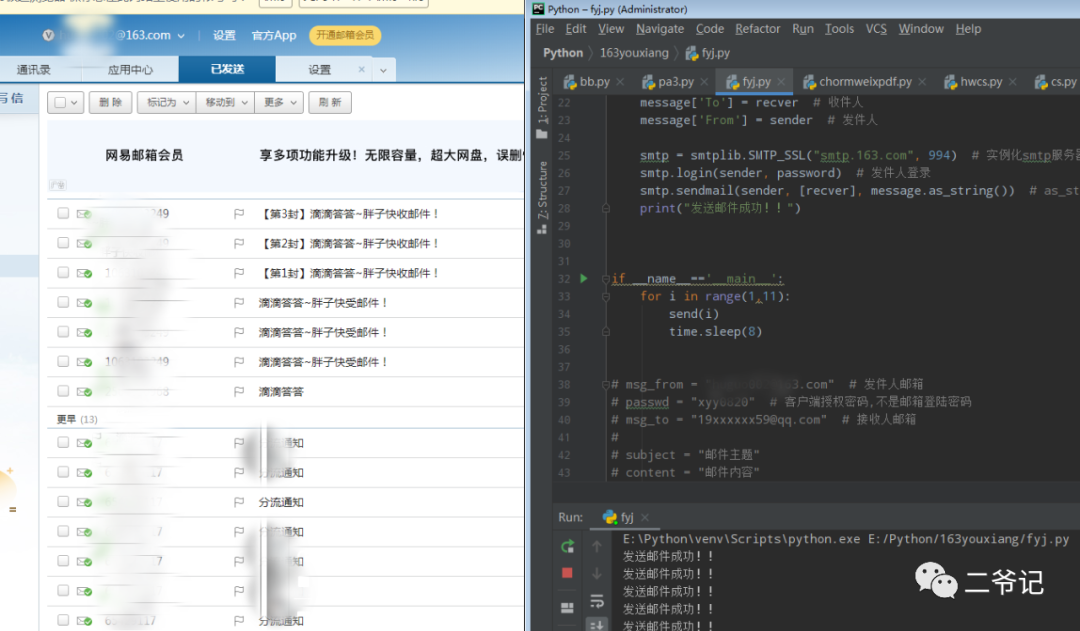Tick the checkbox for the 【第3封】 email

[64, 213]
